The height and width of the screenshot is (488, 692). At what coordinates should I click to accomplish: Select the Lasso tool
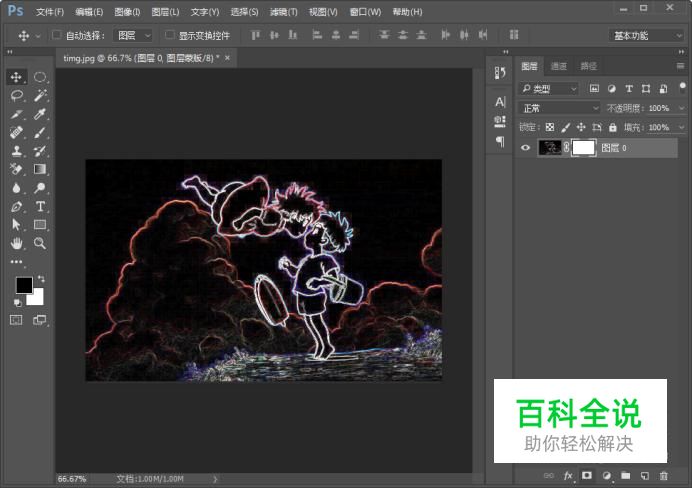point(17,95)
